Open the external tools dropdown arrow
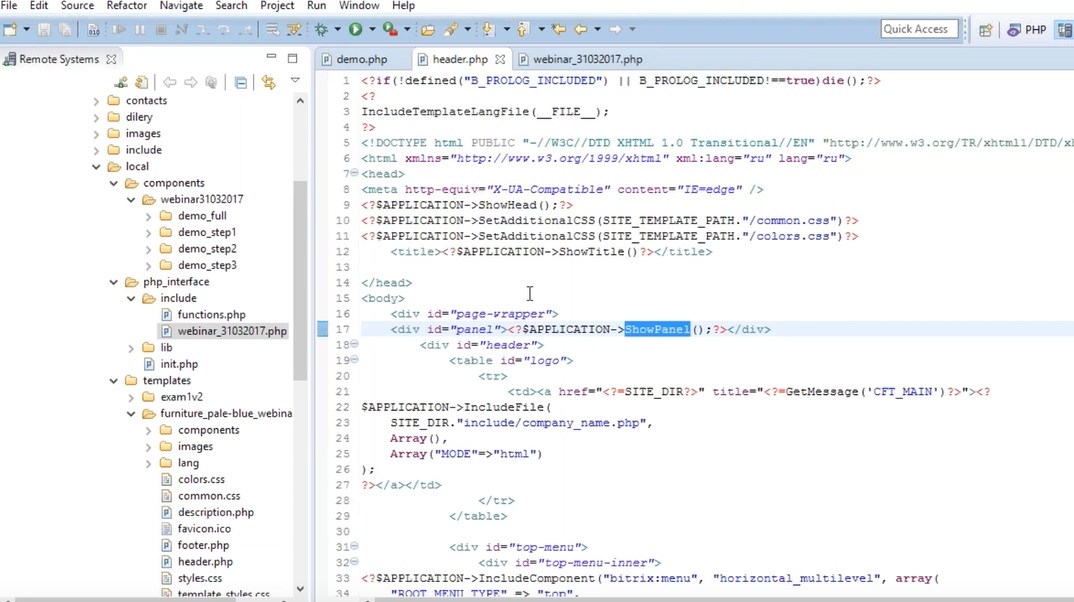The width and height of the screenshot is (1074, 602). coord(407,29)
